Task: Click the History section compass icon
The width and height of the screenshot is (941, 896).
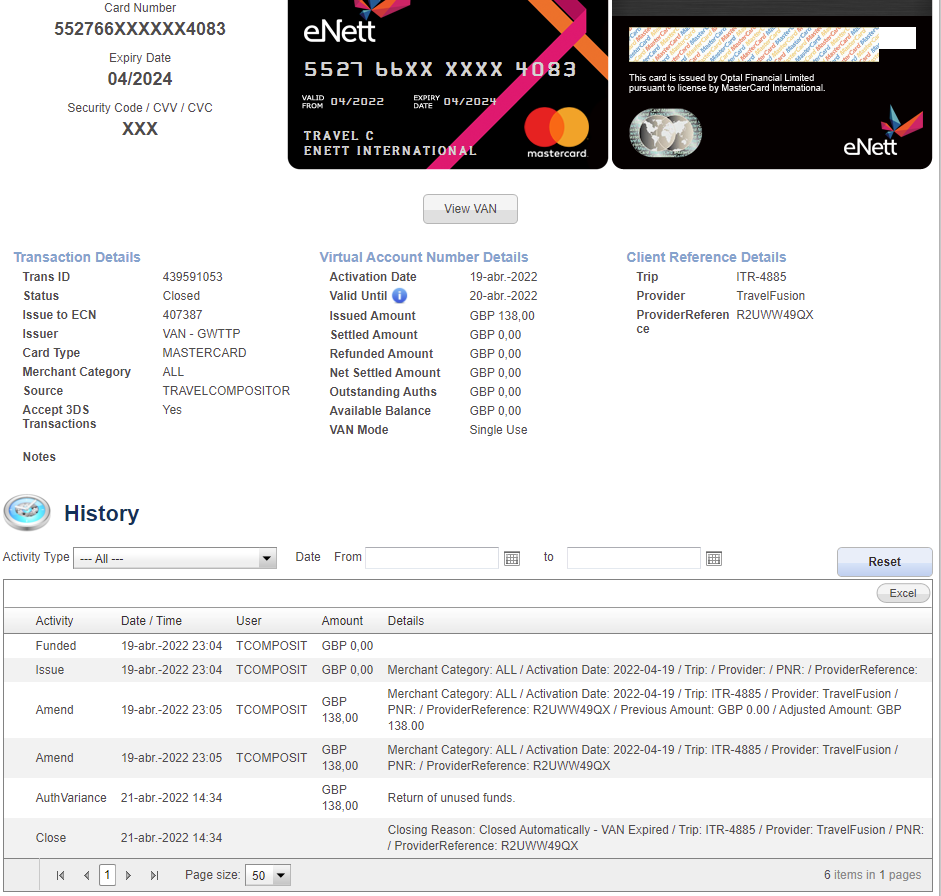Action: click(27, 513)
